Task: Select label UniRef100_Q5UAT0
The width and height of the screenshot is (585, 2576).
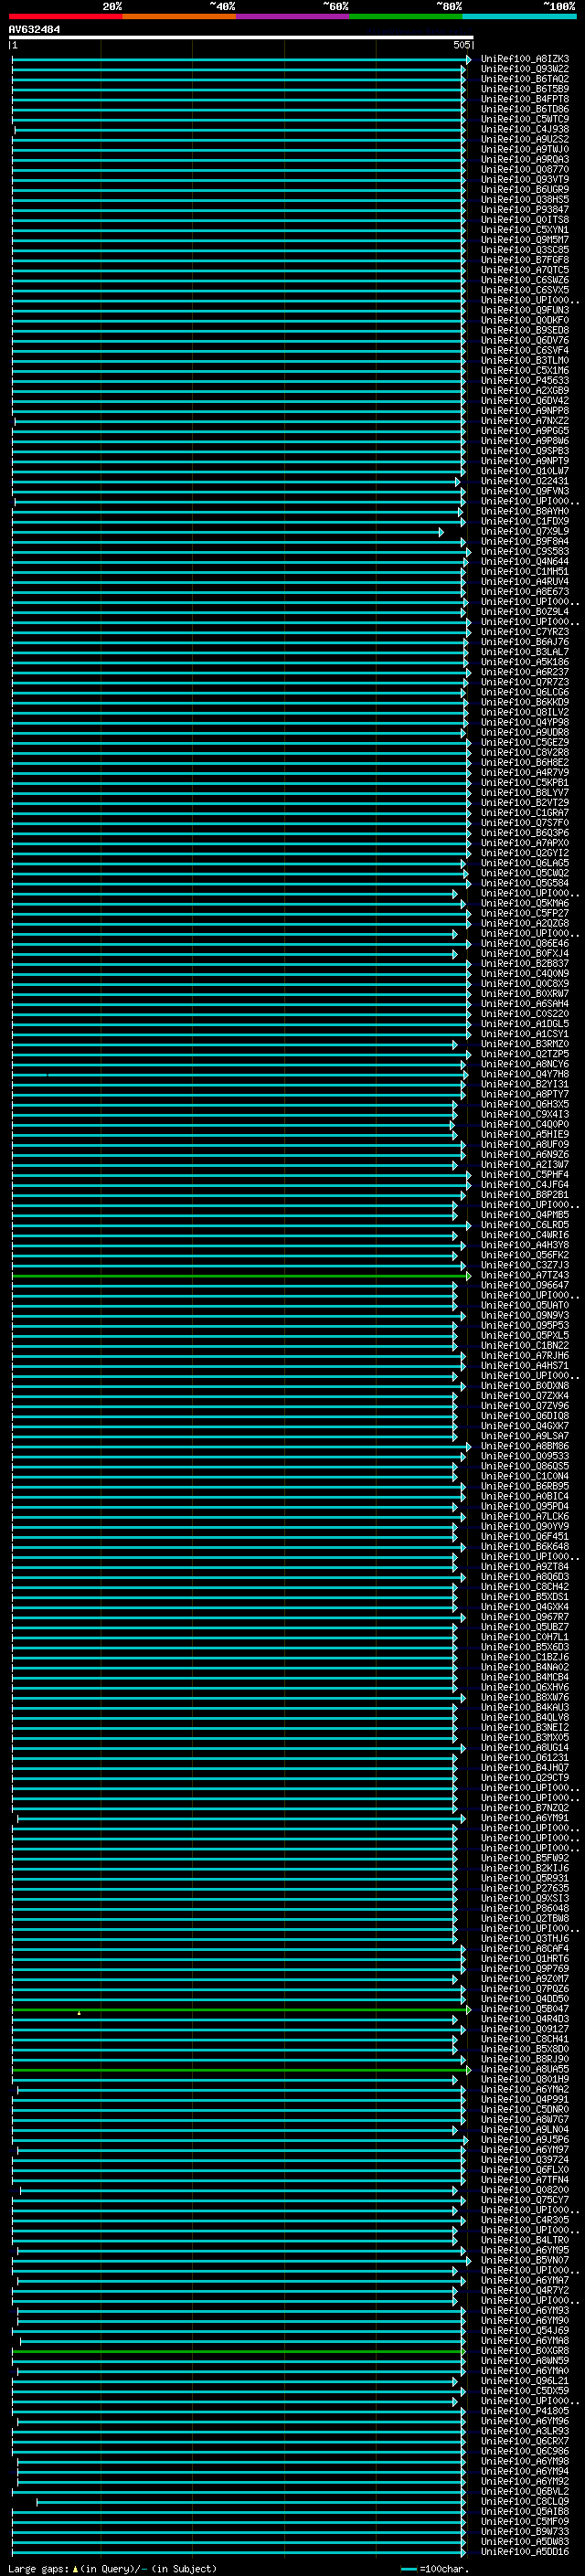Action: [525, 1305]
